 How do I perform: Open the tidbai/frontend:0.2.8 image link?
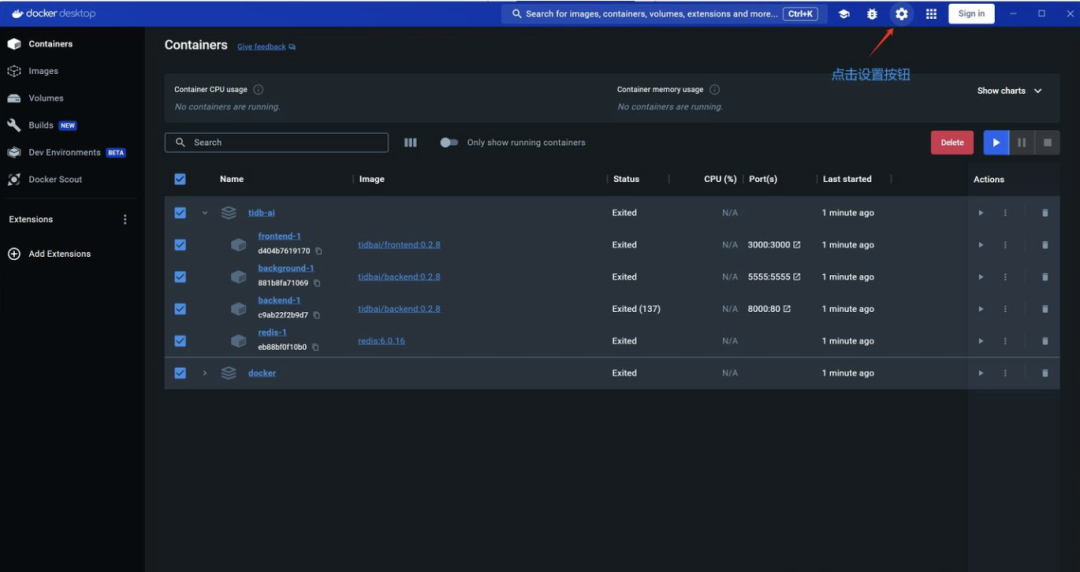(399, 245)
